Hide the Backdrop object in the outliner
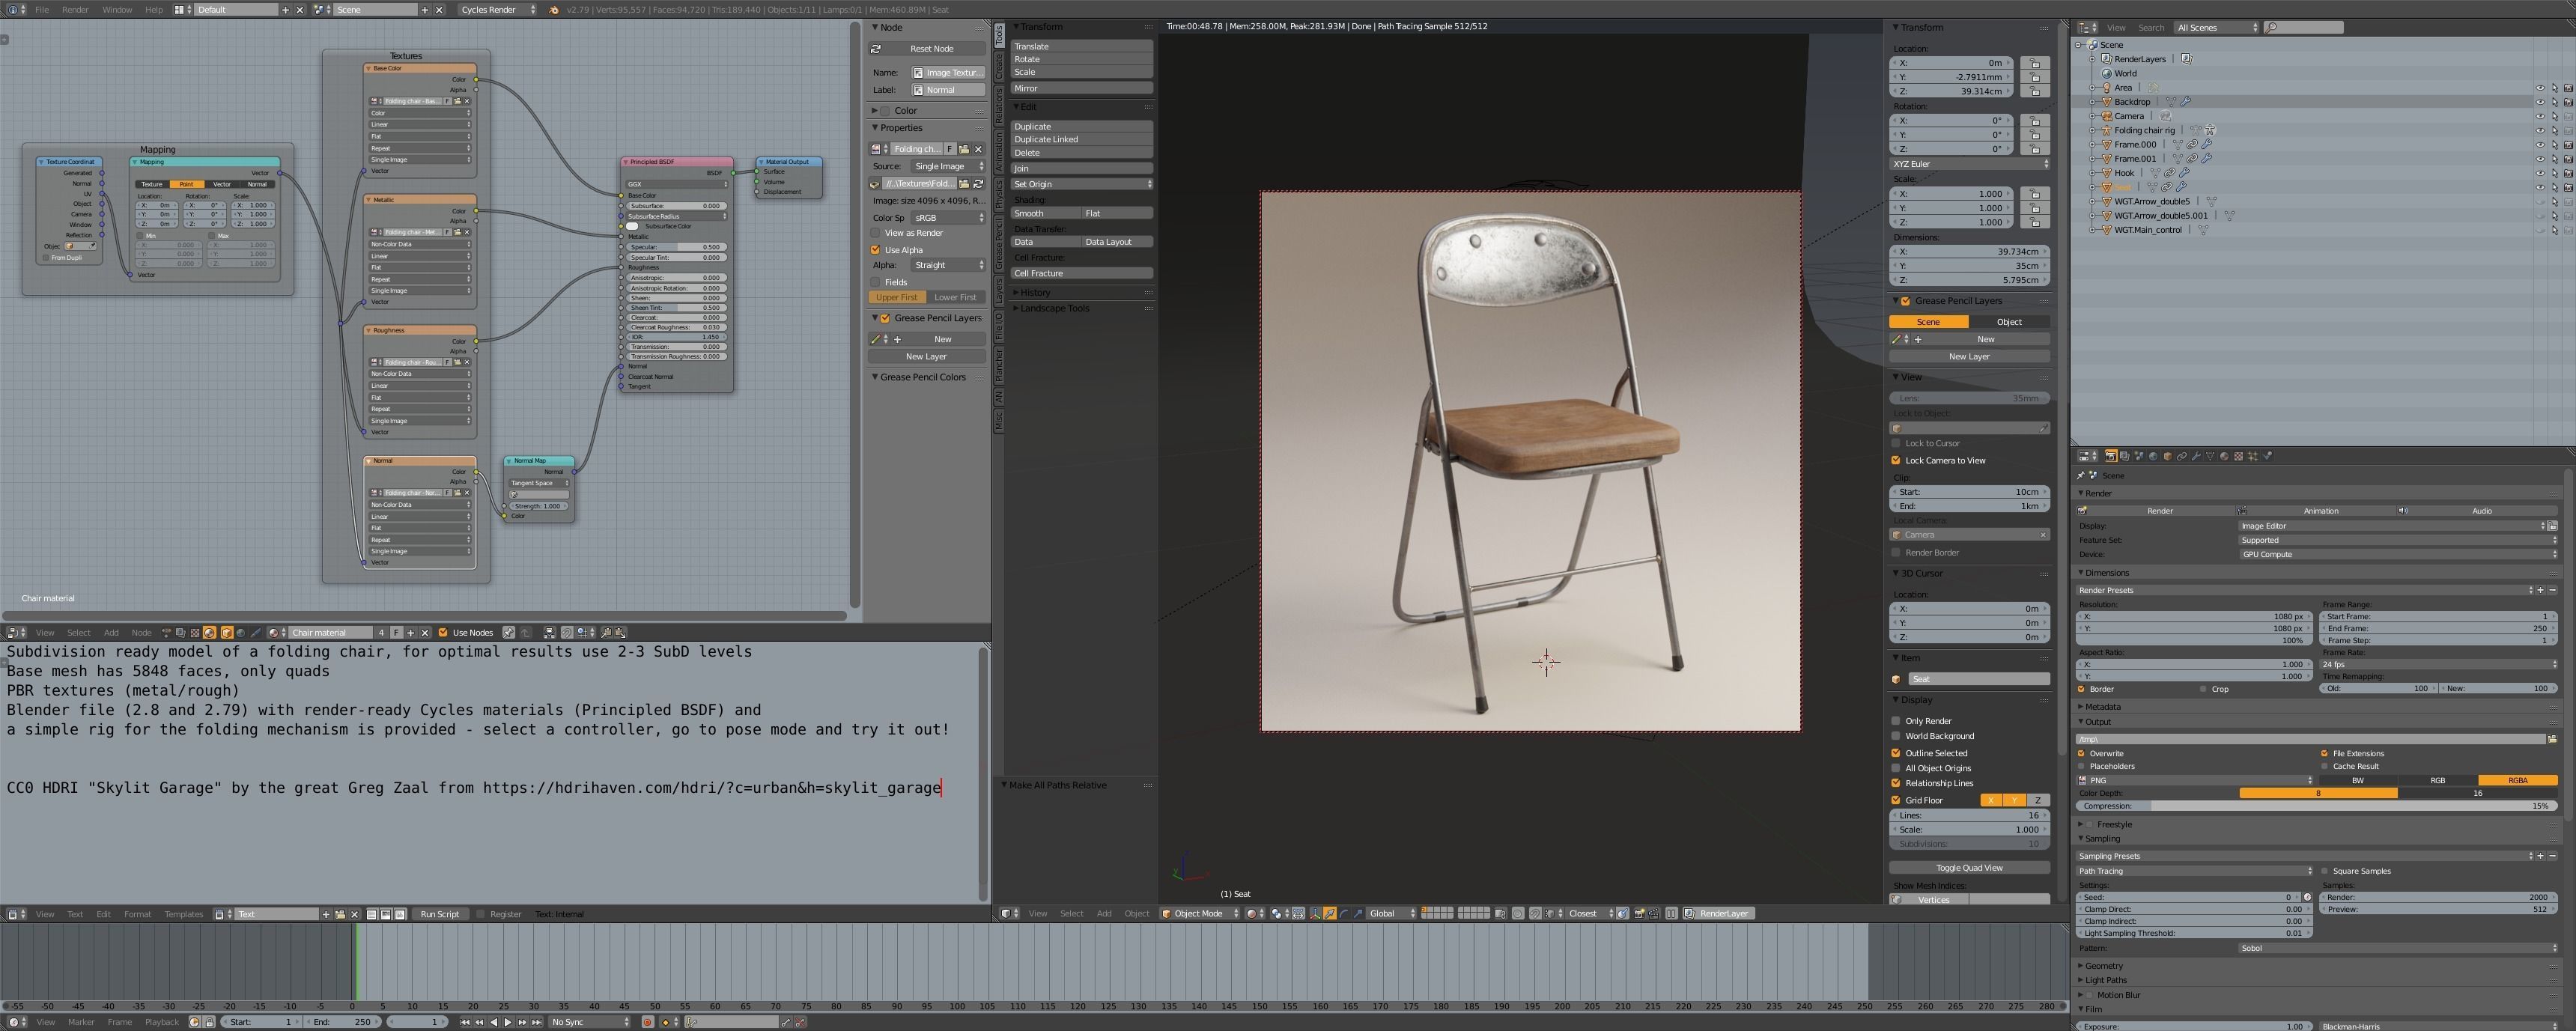 tap(2540, 102)
